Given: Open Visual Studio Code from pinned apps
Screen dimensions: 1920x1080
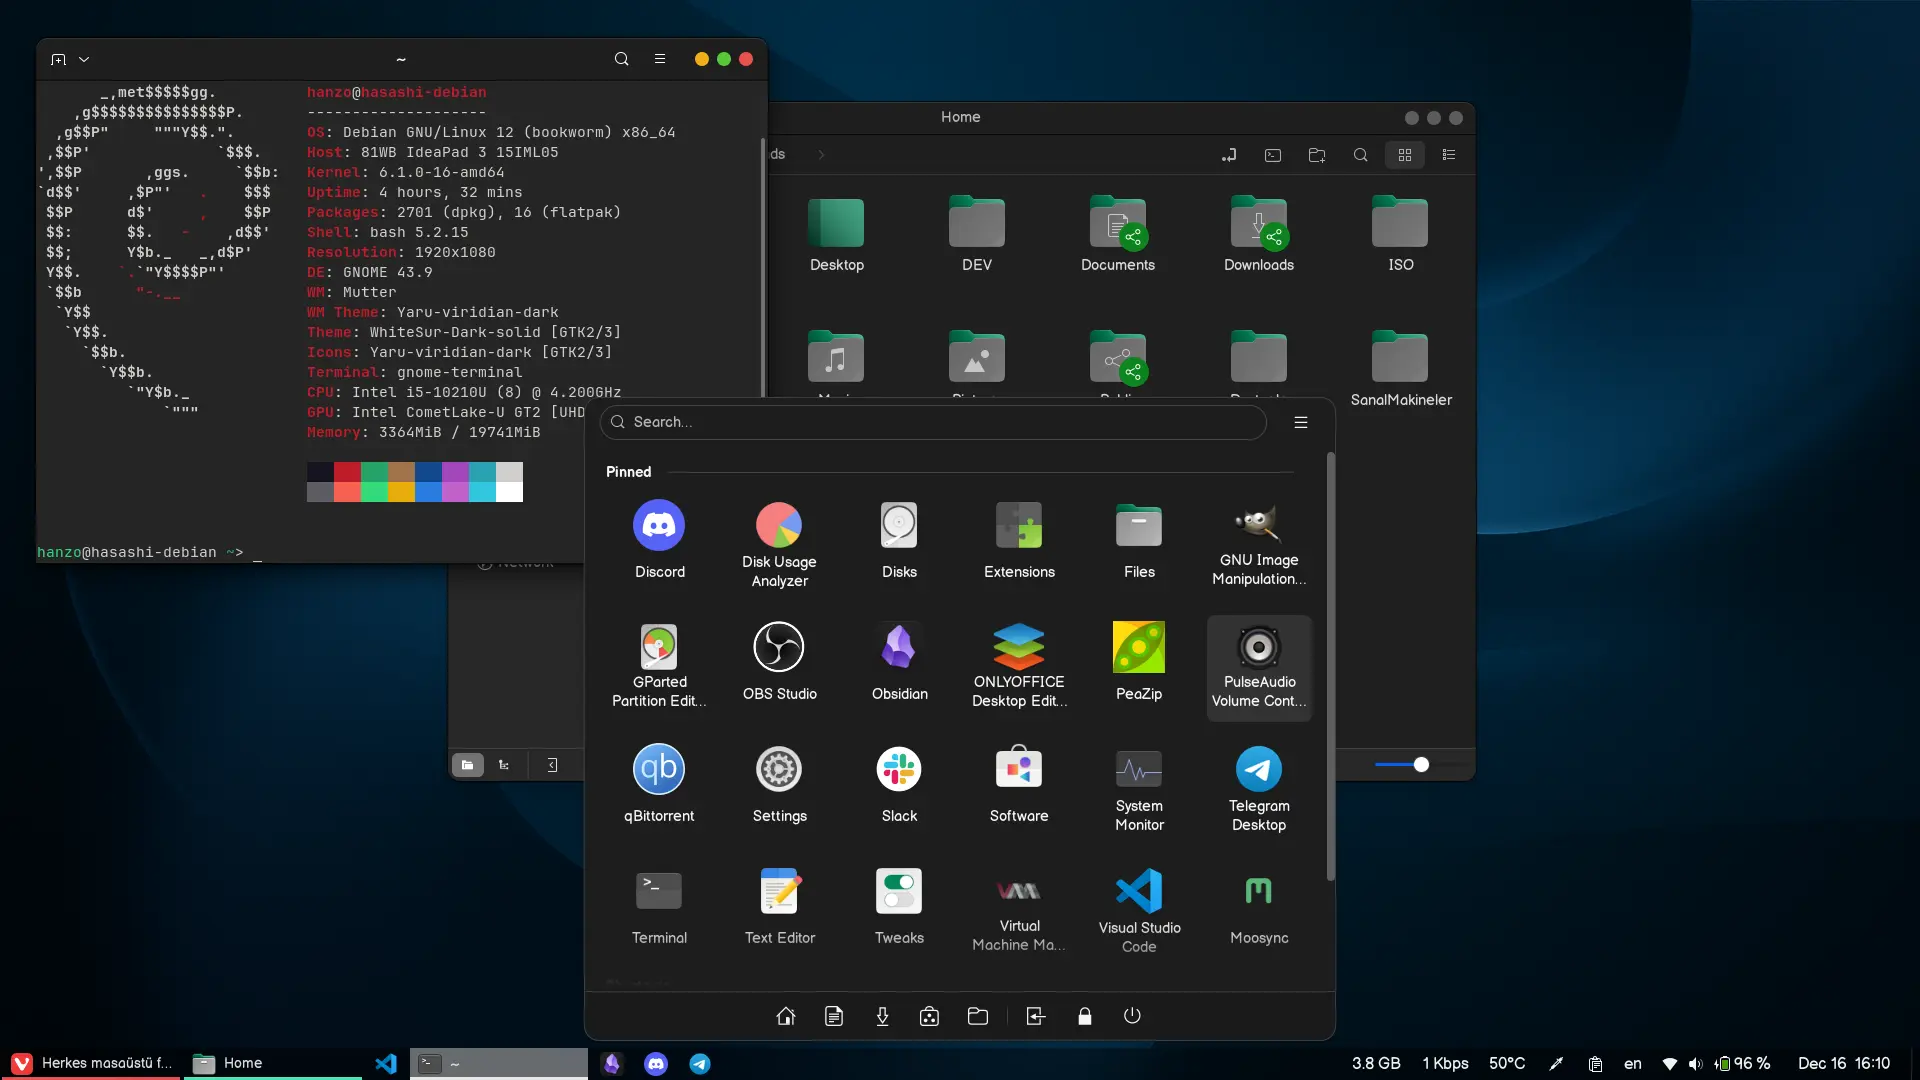Looking at the screenshot, I should [1139, 911].
